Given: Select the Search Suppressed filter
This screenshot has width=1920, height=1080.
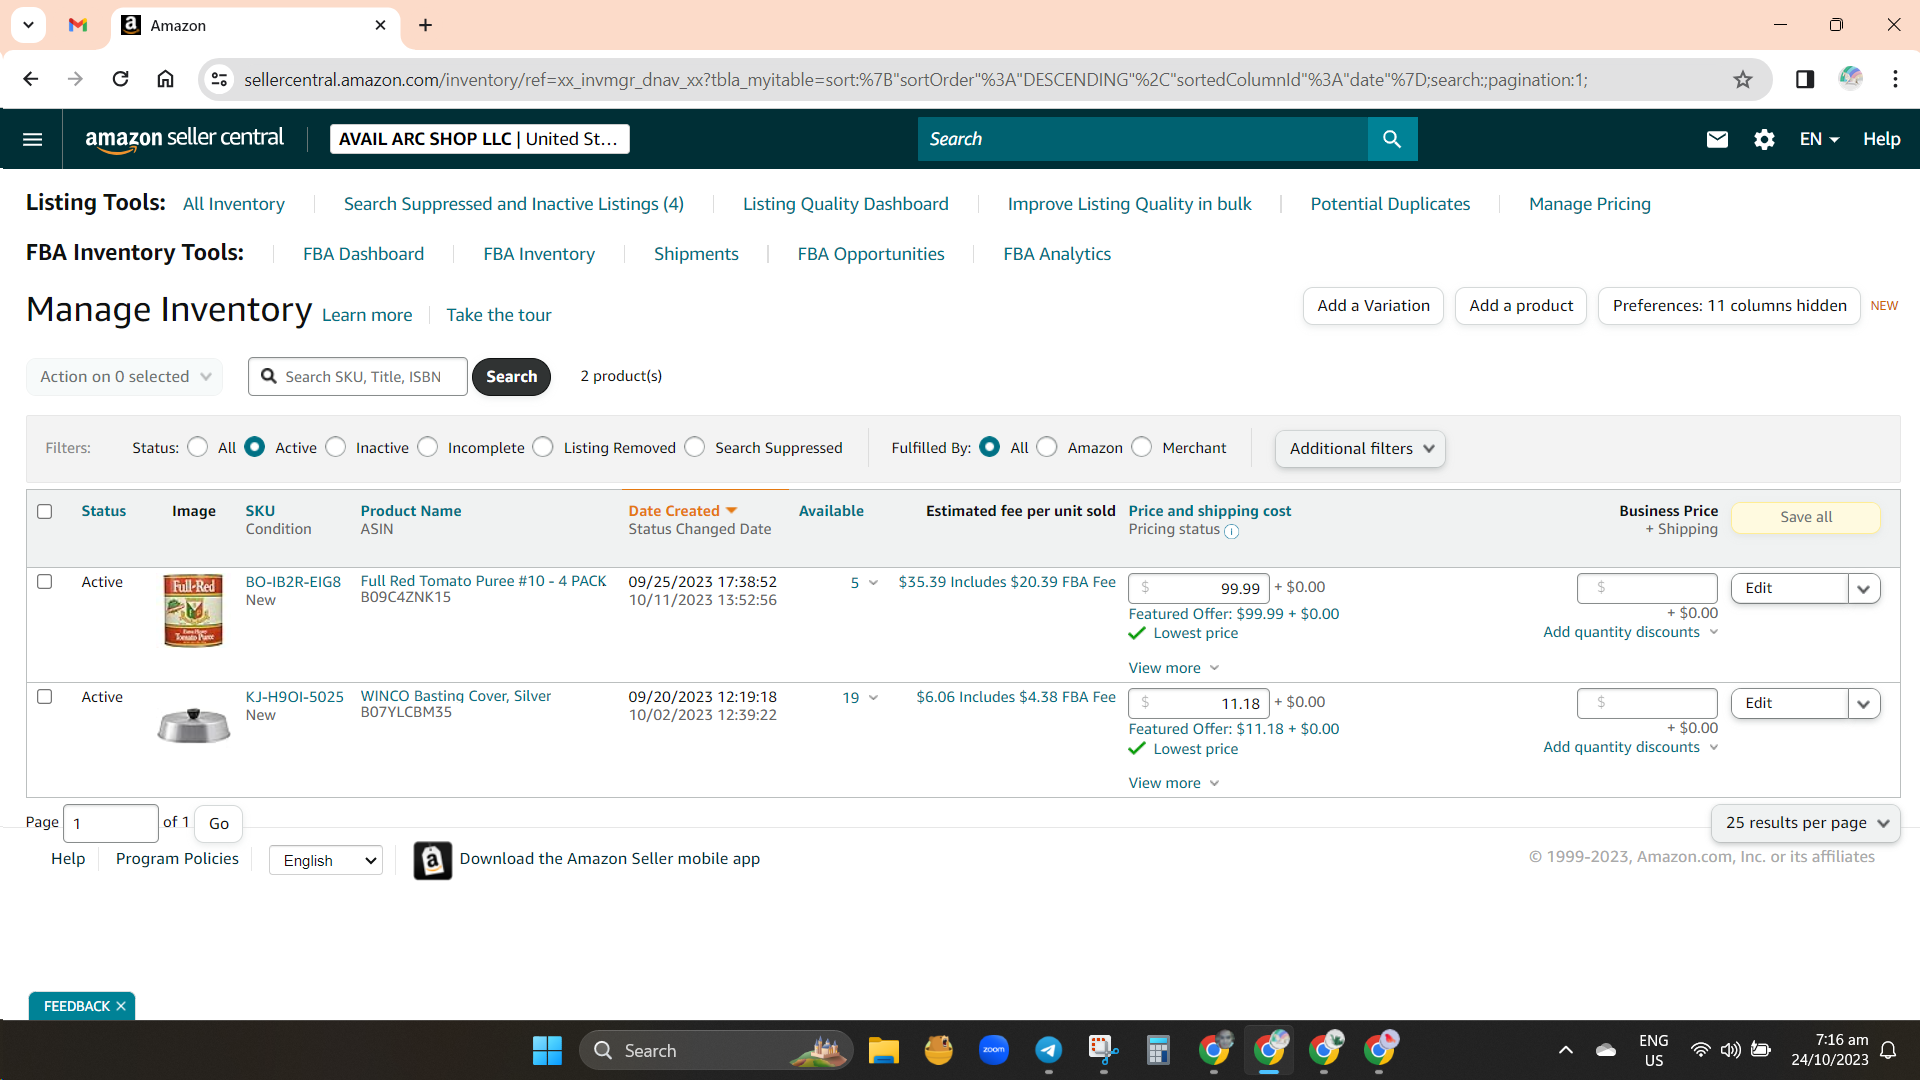Looking at the screenshot, I should click(695, 447).
